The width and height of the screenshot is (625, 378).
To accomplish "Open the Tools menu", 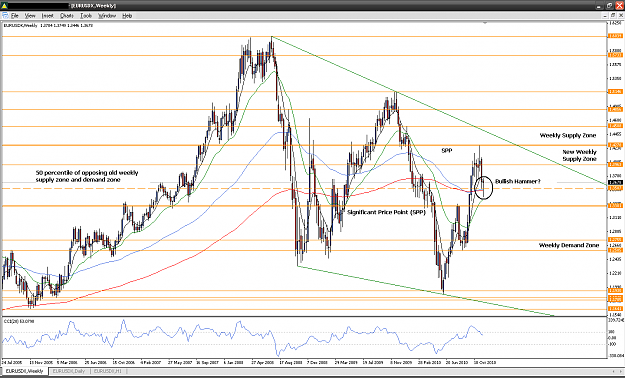I will pyautogui.click(x=86, y=16).
